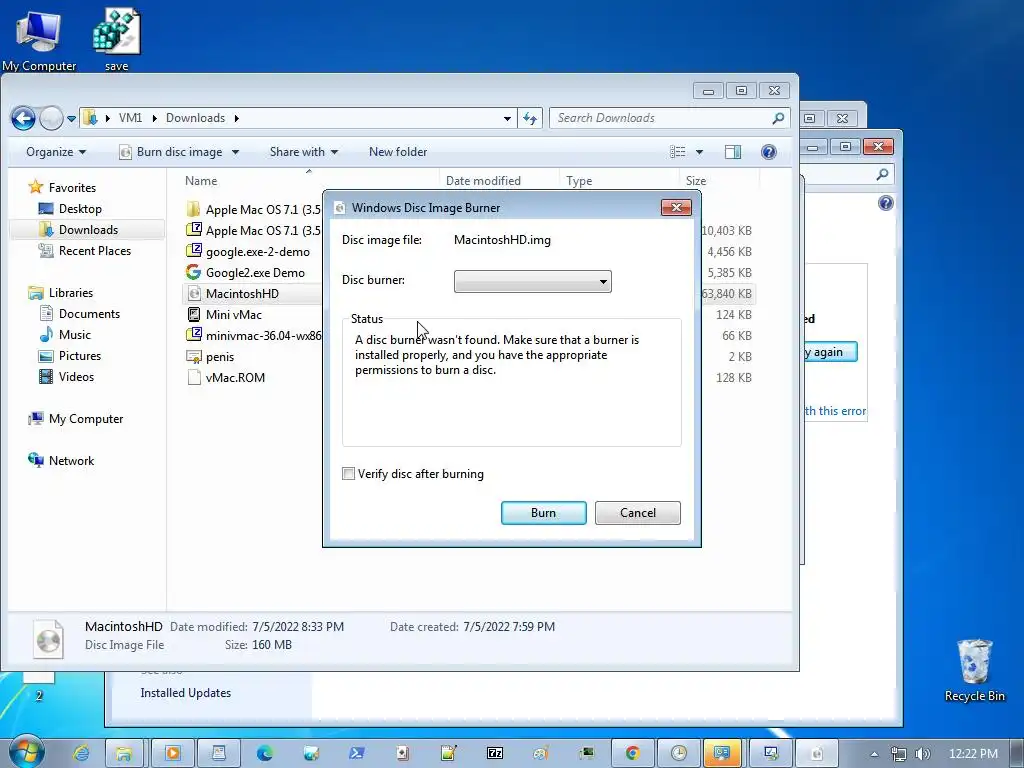Expand the Burn disc image dropdown arrow
This screenshot has width=1024, height=768.
click(235, 152)
